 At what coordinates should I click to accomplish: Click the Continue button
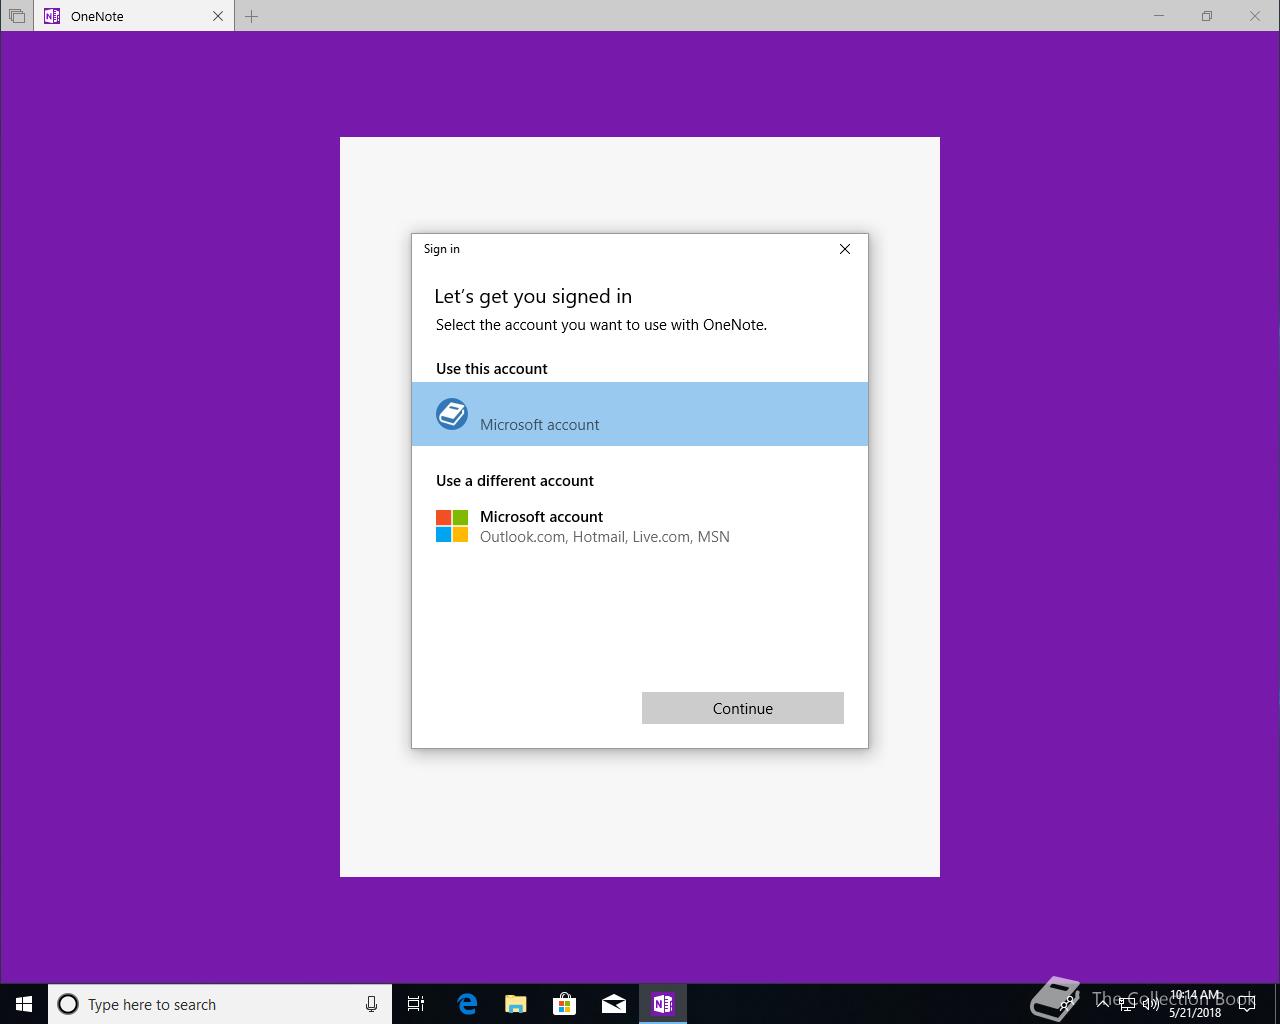pos(743,708)
